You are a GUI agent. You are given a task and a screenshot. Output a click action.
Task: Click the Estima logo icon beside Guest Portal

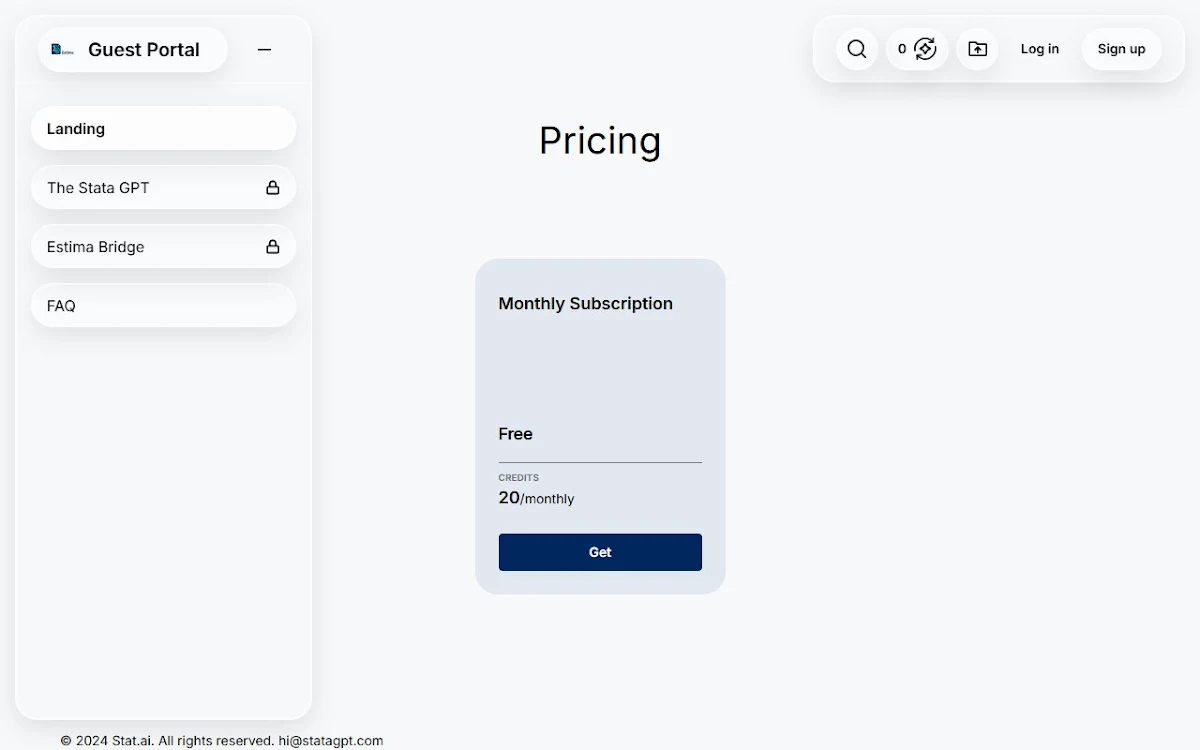coord(62,50)
